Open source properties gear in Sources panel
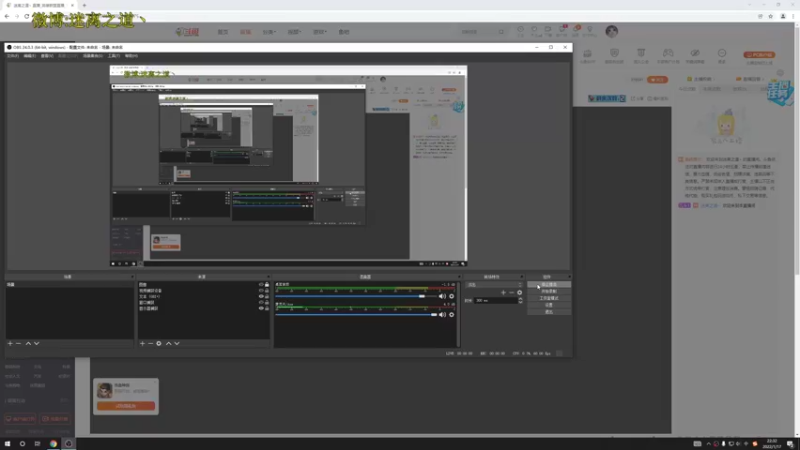The height and width of the screenshot is (450, 800). 159,343
